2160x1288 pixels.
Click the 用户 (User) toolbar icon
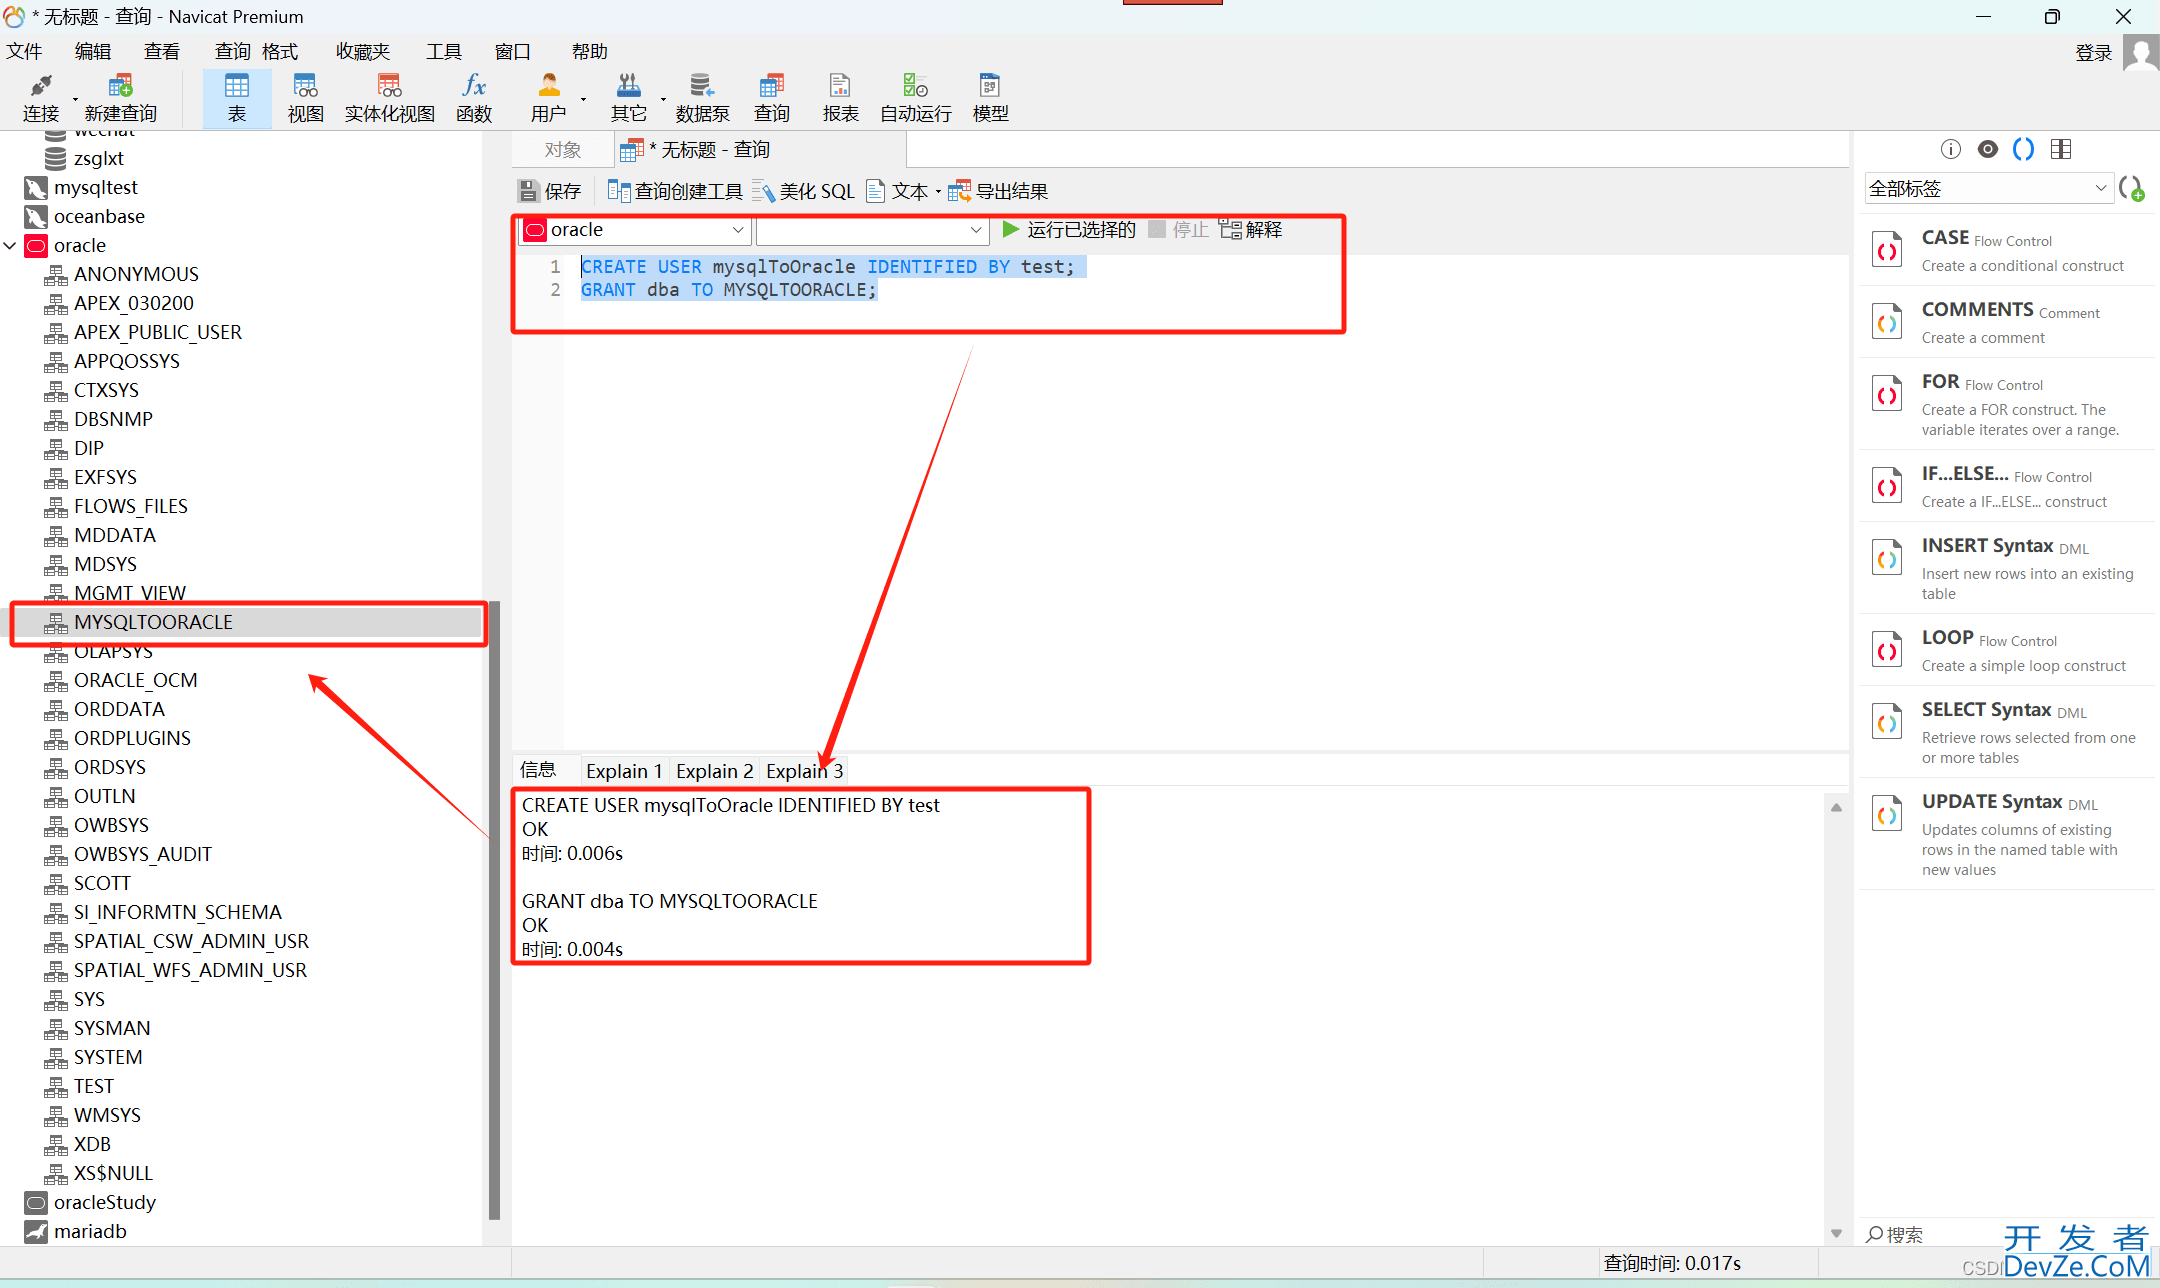[548, 98]
